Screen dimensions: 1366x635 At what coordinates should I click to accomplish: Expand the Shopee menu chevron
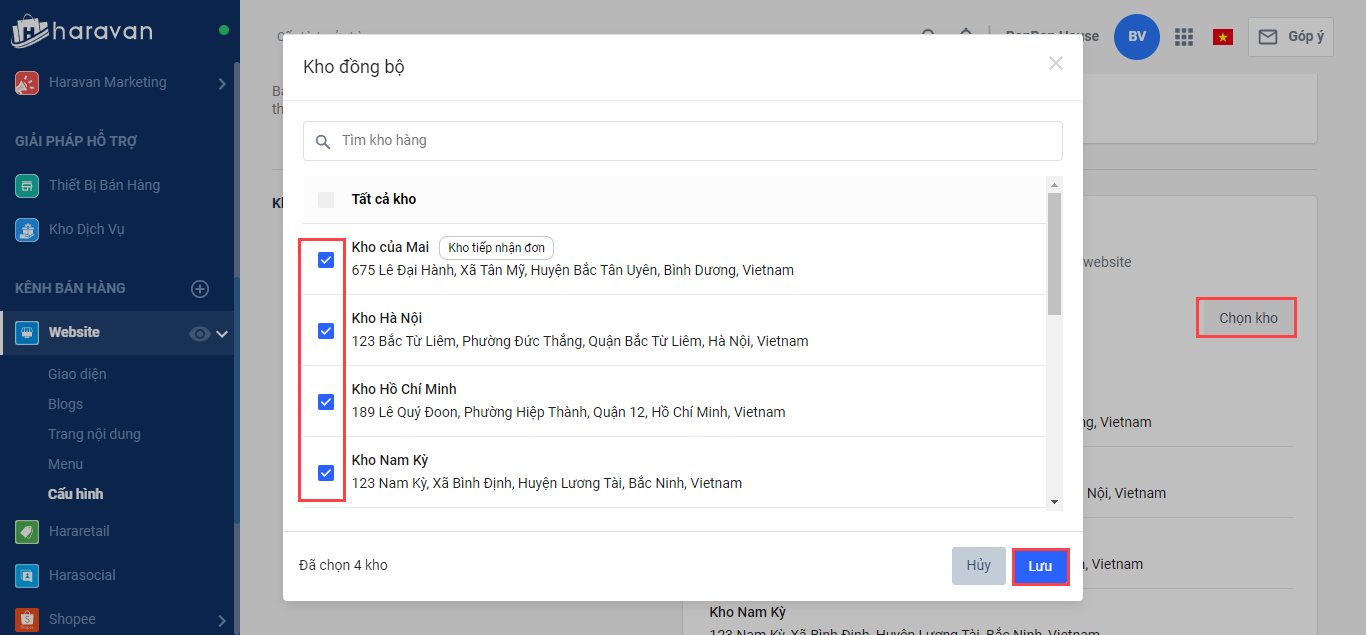click(x=222, y=621)
